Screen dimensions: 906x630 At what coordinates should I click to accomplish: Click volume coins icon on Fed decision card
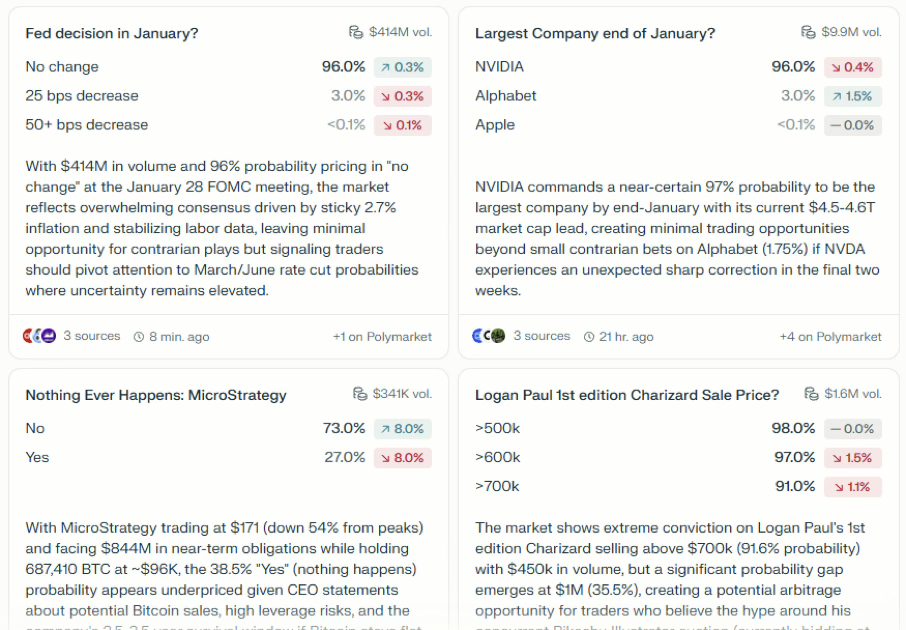coord(356,32)
